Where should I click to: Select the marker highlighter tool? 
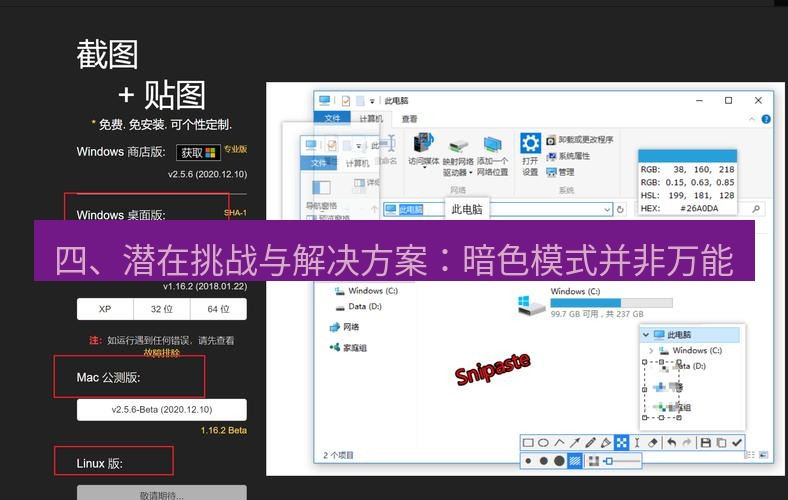[606, 443]
